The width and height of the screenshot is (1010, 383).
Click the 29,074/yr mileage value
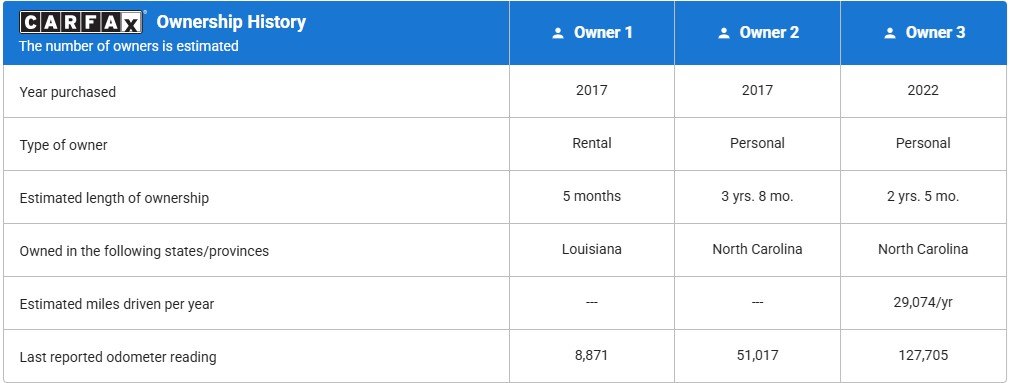coord(923,303)
